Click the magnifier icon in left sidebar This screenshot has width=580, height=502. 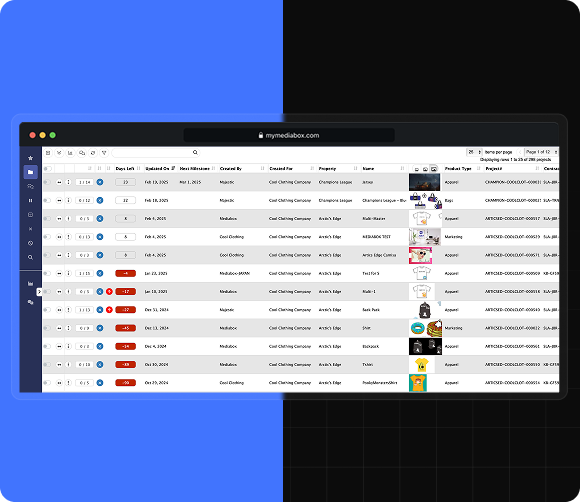[x=30, y=257]
